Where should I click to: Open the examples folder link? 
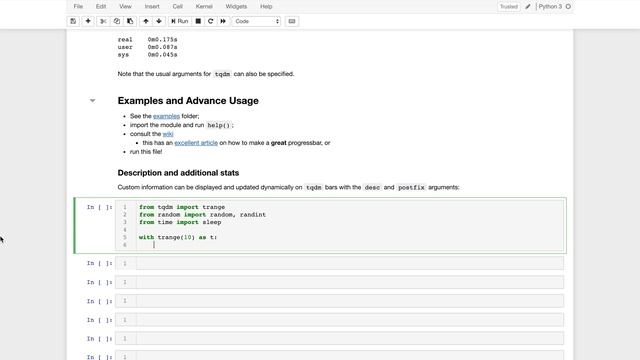[x=166, y=116]
